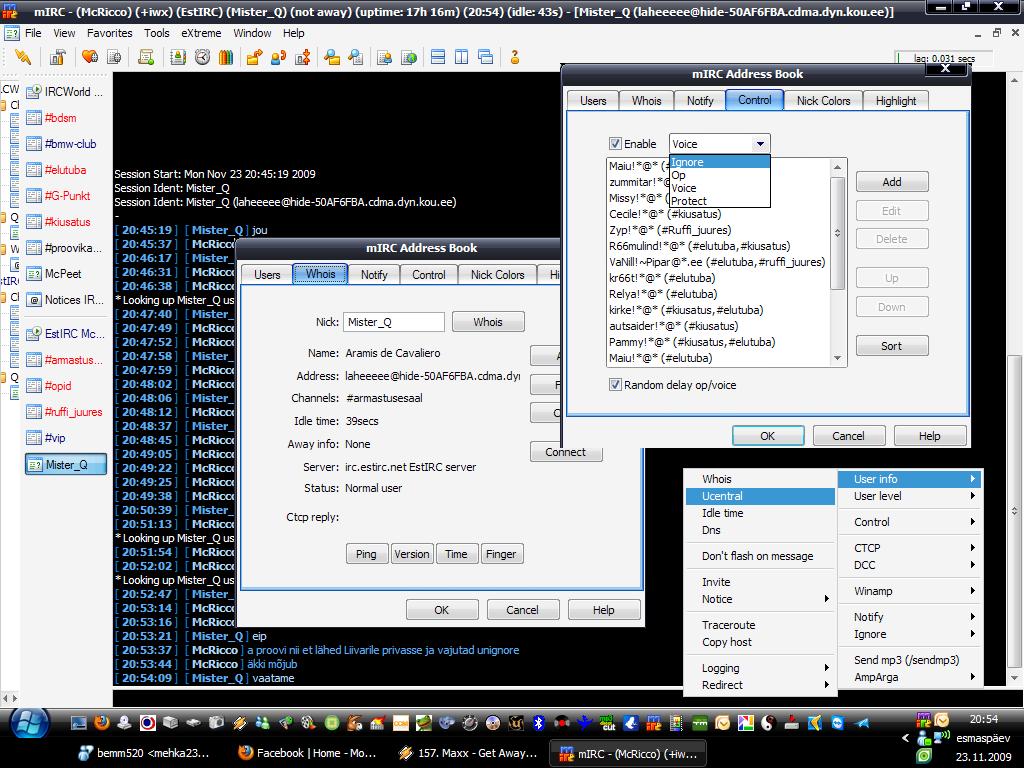Viewport: 1024px width, 768px height.
Task: Select Send mp3 (/sendmp3) menu item
Action: tap(909, 660)
